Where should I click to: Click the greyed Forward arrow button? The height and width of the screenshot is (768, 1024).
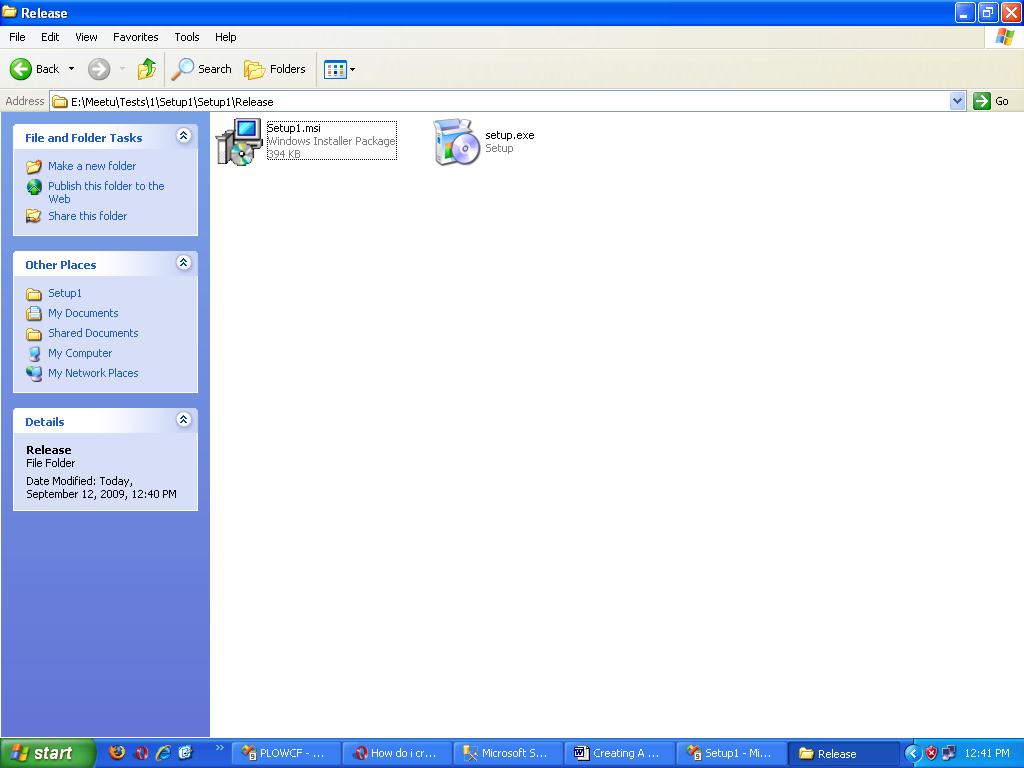tap(99, 69)
